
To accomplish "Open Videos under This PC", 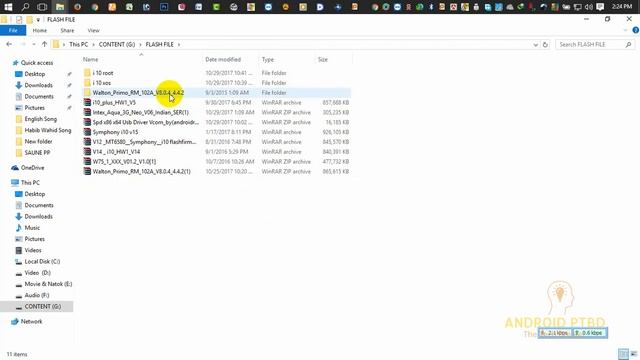I will (x=33, y=250).
